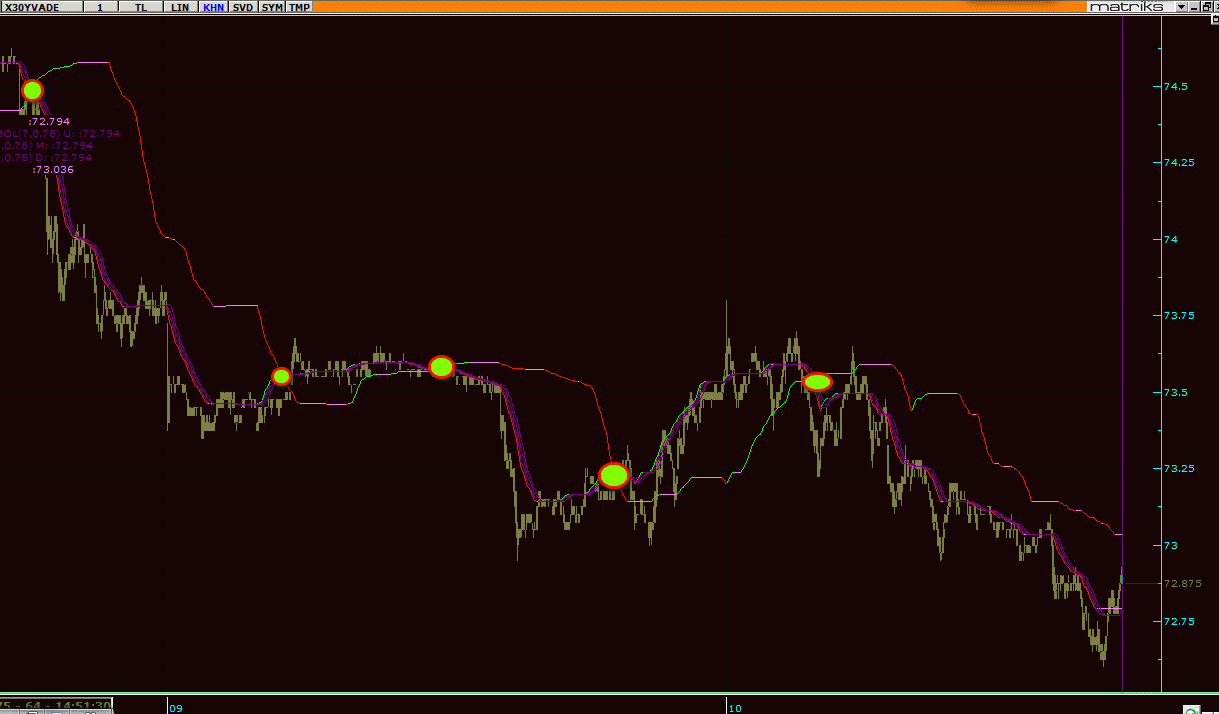Click the small green signal marker near 73.55
This screenshot has height=714, width=1219.
(281, 376)
